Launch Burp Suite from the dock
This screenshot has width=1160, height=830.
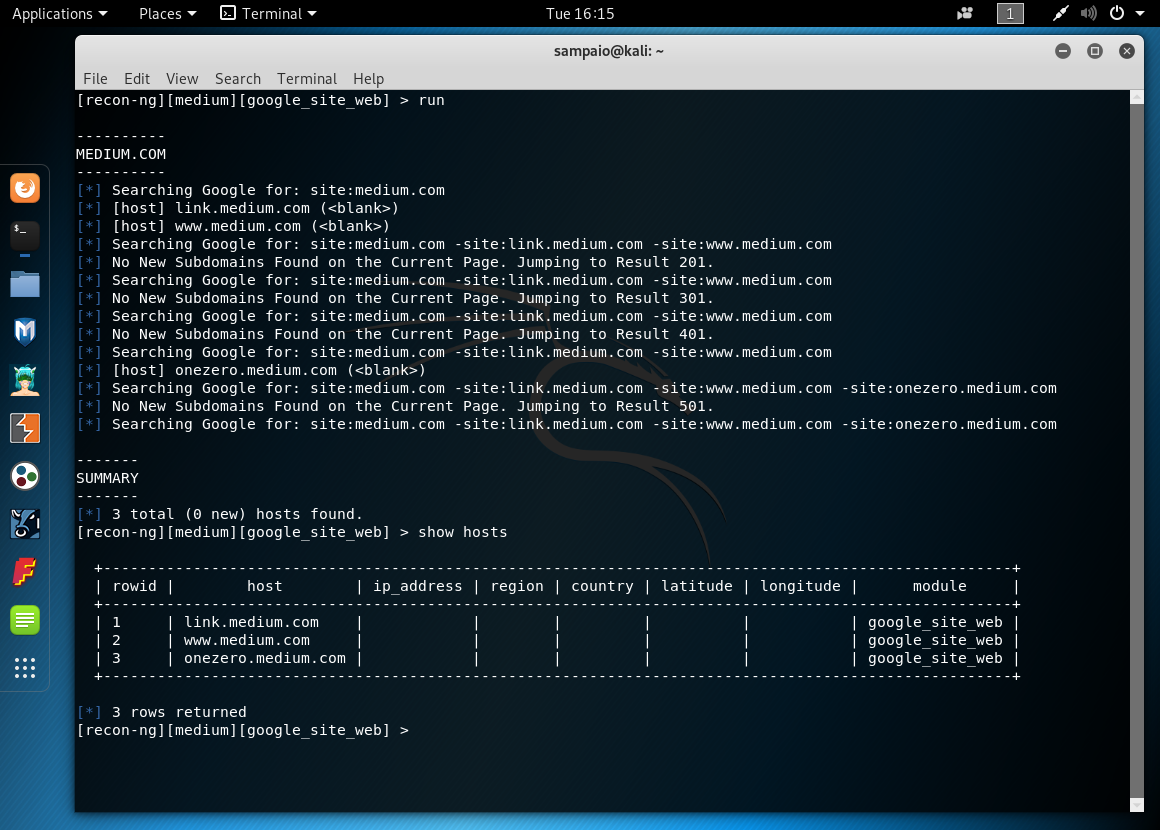pyautogui.click(x=24, y=428)
